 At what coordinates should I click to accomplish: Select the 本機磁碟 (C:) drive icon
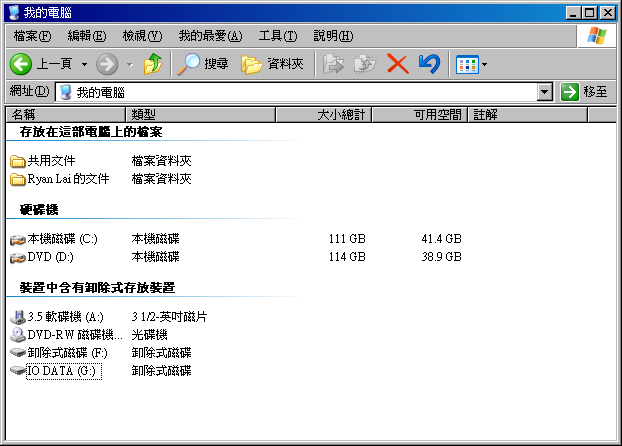17,240
